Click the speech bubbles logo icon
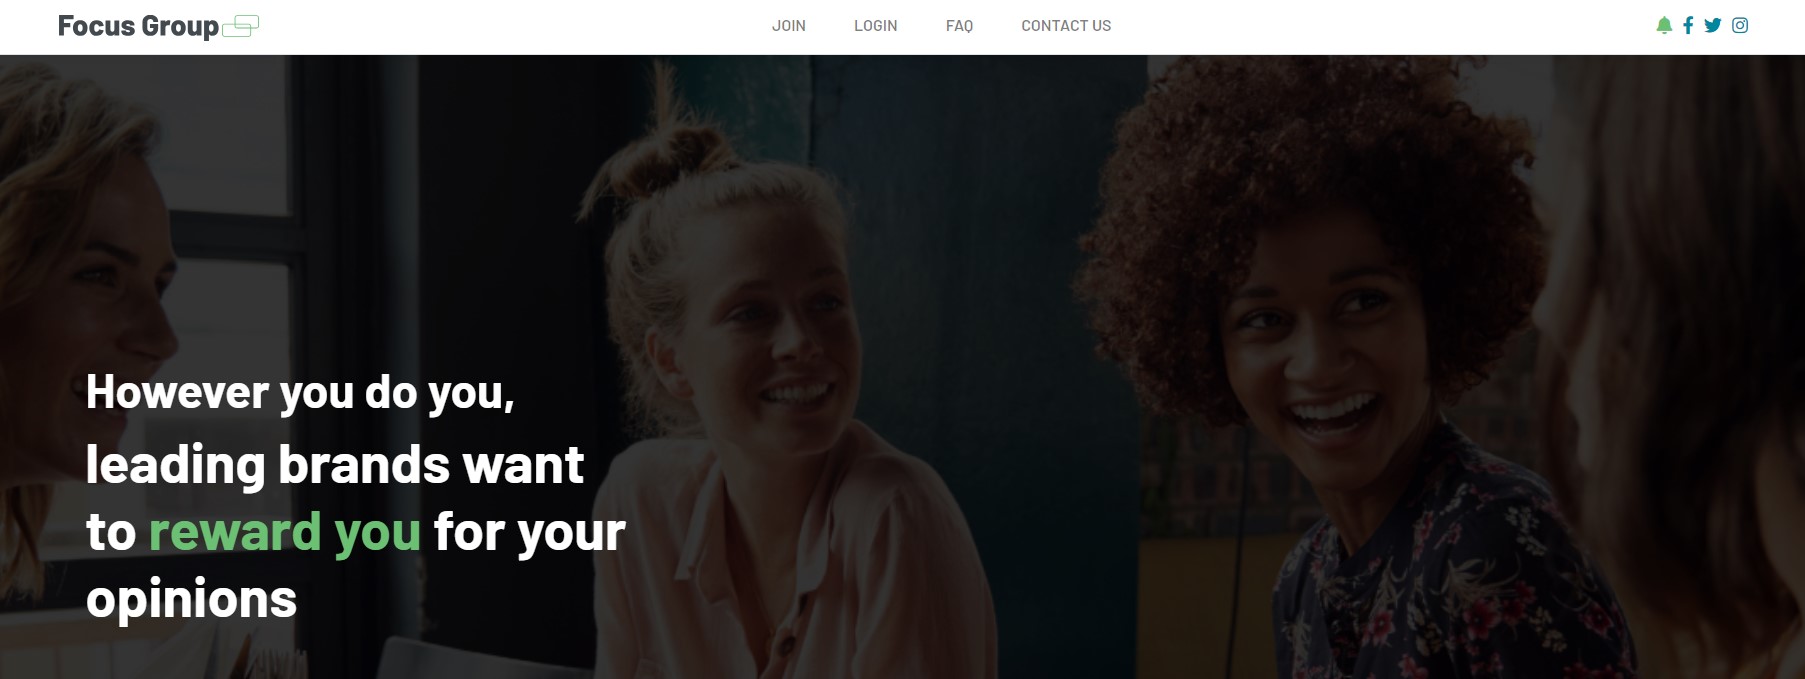This screenshot has width=1805, height=679. 240,26
